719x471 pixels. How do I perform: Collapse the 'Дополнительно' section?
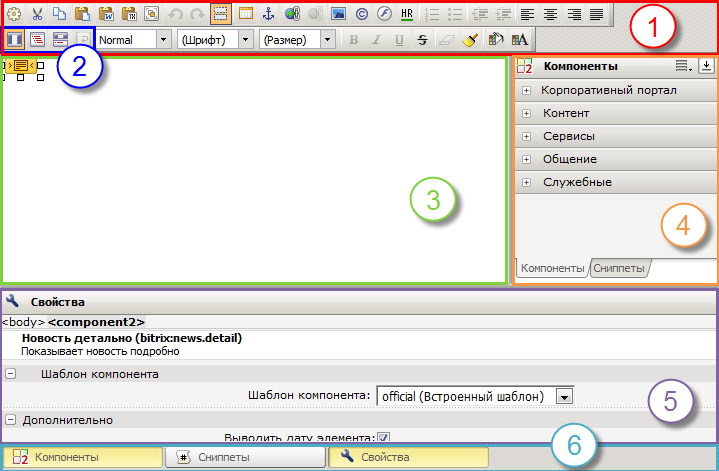[x=10, y=420]
